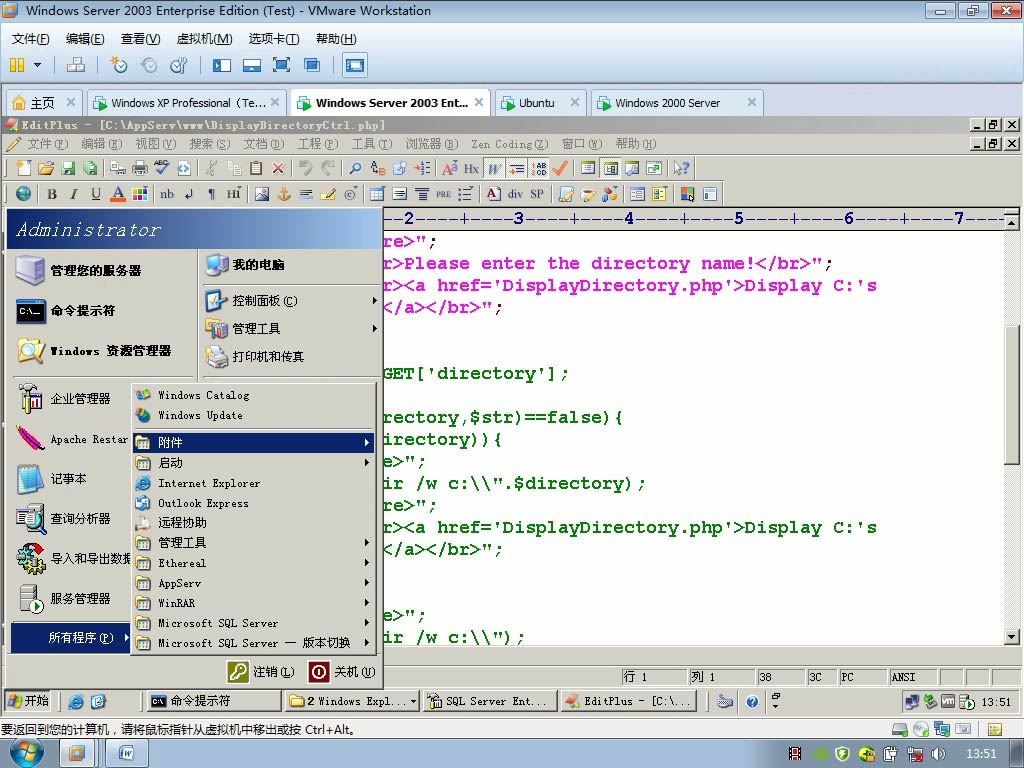Click the context help arrow-question icon

(x=681, y=168)
